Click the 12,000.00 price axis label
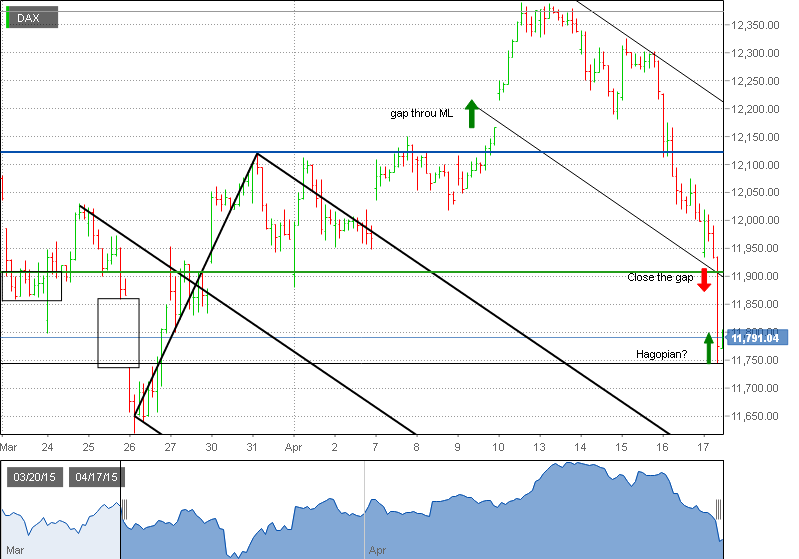This screenshot has height=559, width=799. [x=755, y=220]
